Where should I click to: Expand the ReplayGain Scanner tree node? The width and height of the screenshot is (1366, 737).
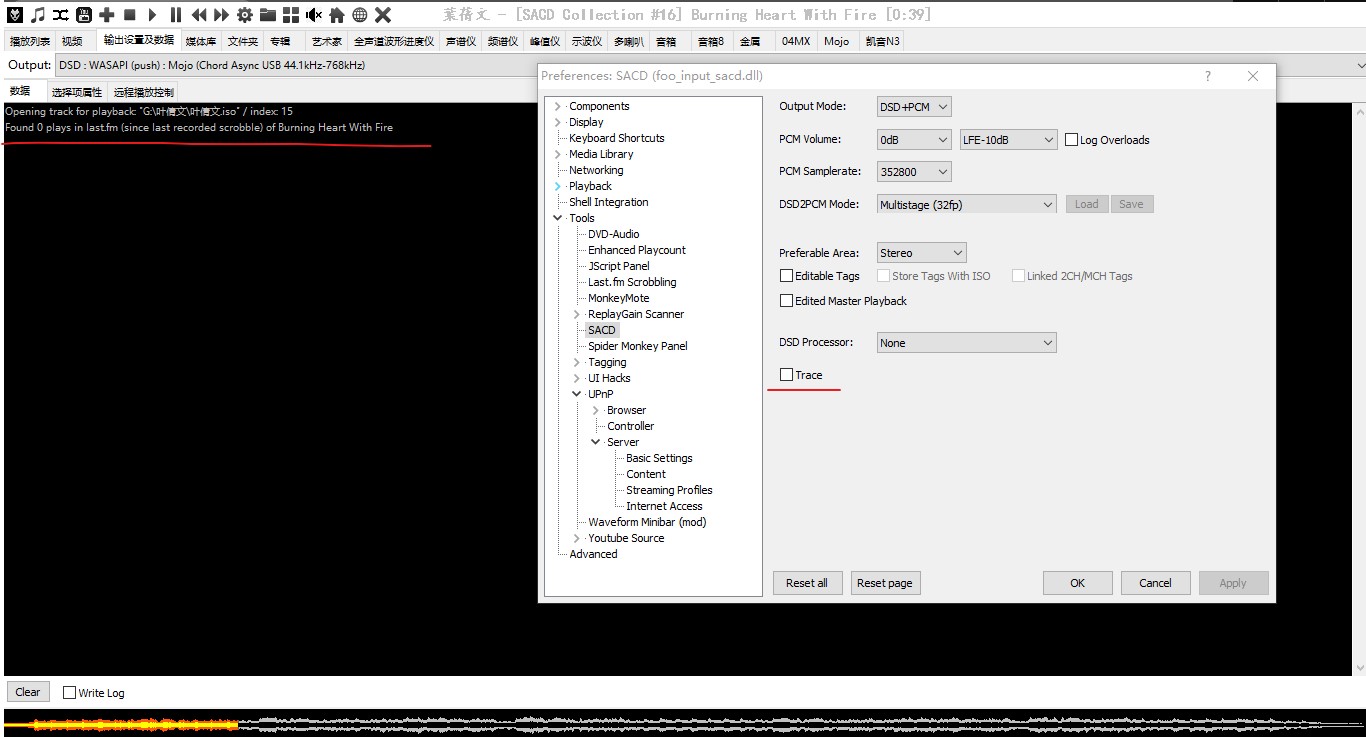(577, 314)
